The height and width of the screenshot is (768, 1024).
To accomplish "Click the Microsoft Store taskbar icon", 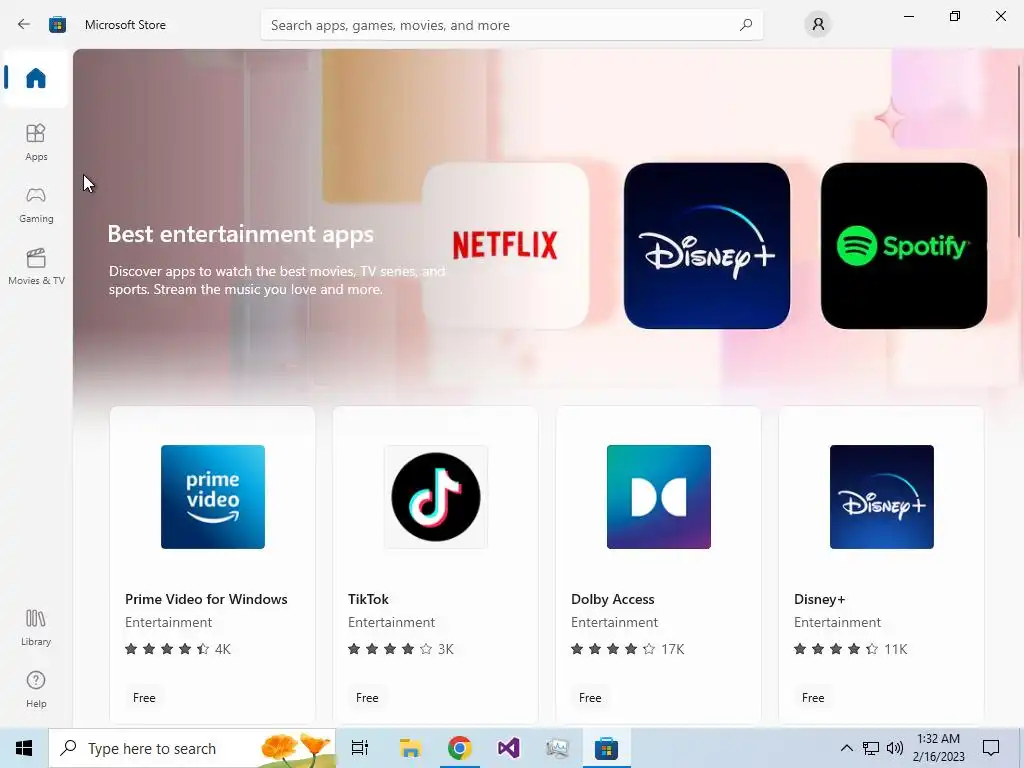I will (606, 748).
